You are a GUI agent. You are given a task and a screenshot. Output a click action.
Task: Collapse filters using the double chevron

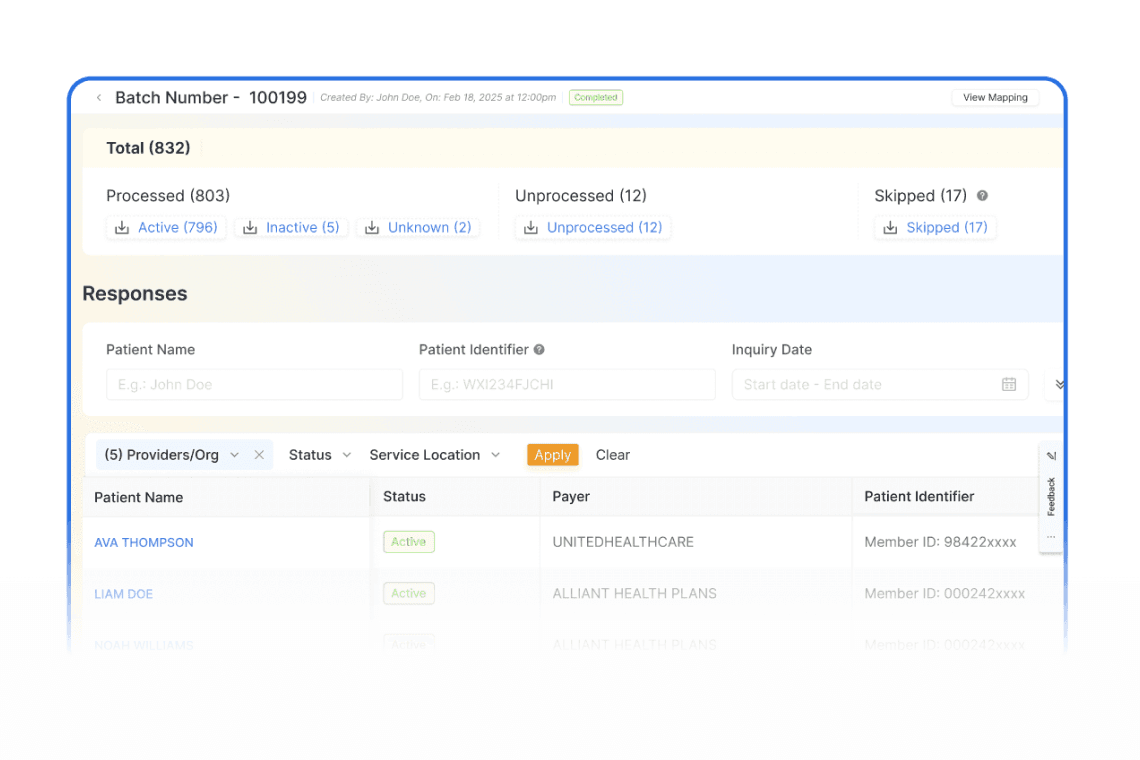click(x=1060, y=384)
